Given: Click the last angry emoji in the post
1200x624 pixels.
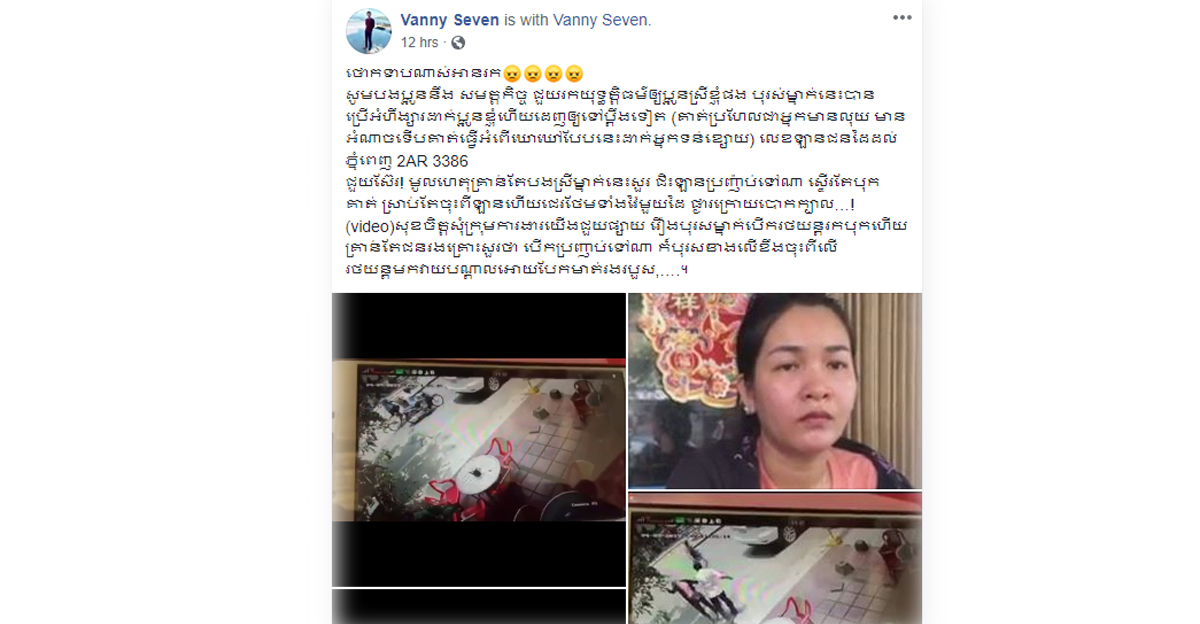Looking at the screenshot, I should pyautogui.click(x=574, y=73).
